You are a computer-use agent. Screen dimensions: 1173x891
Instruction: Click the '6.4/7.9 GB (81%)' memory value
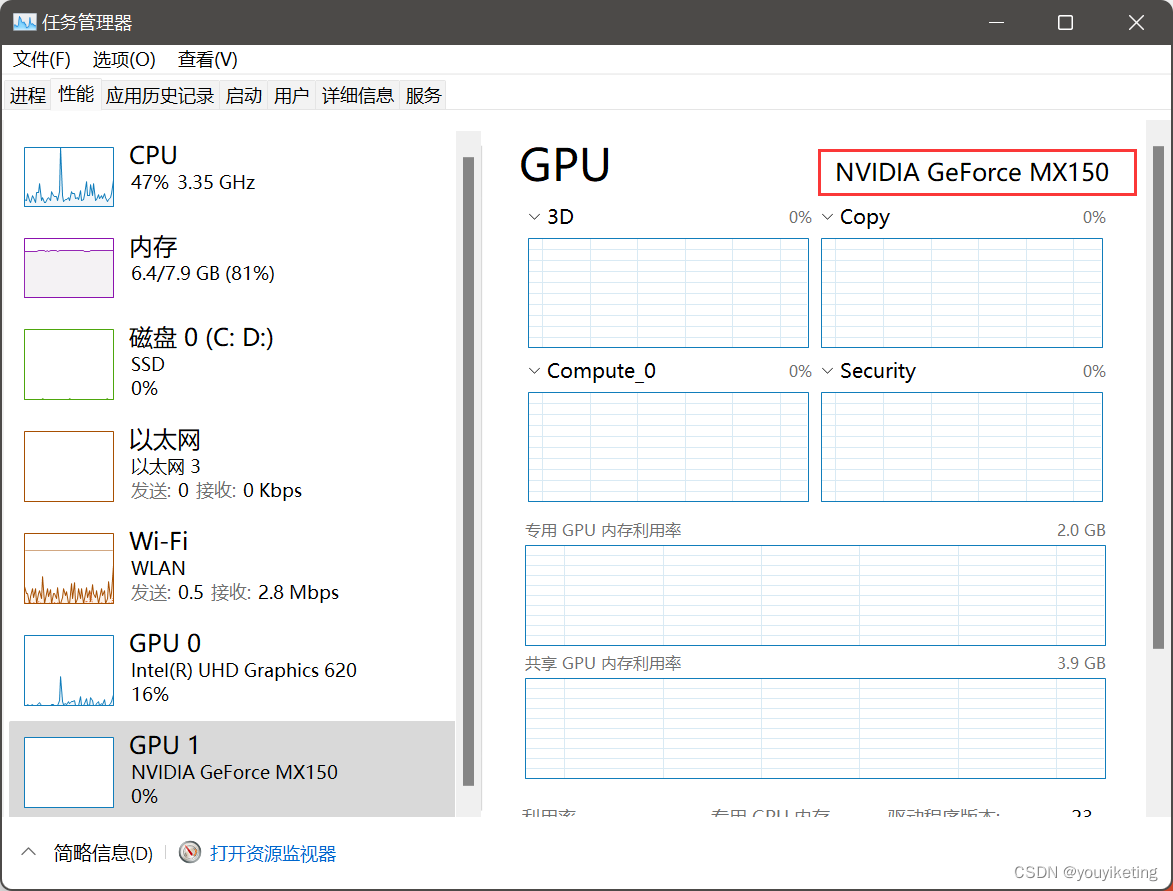(203, 274)
